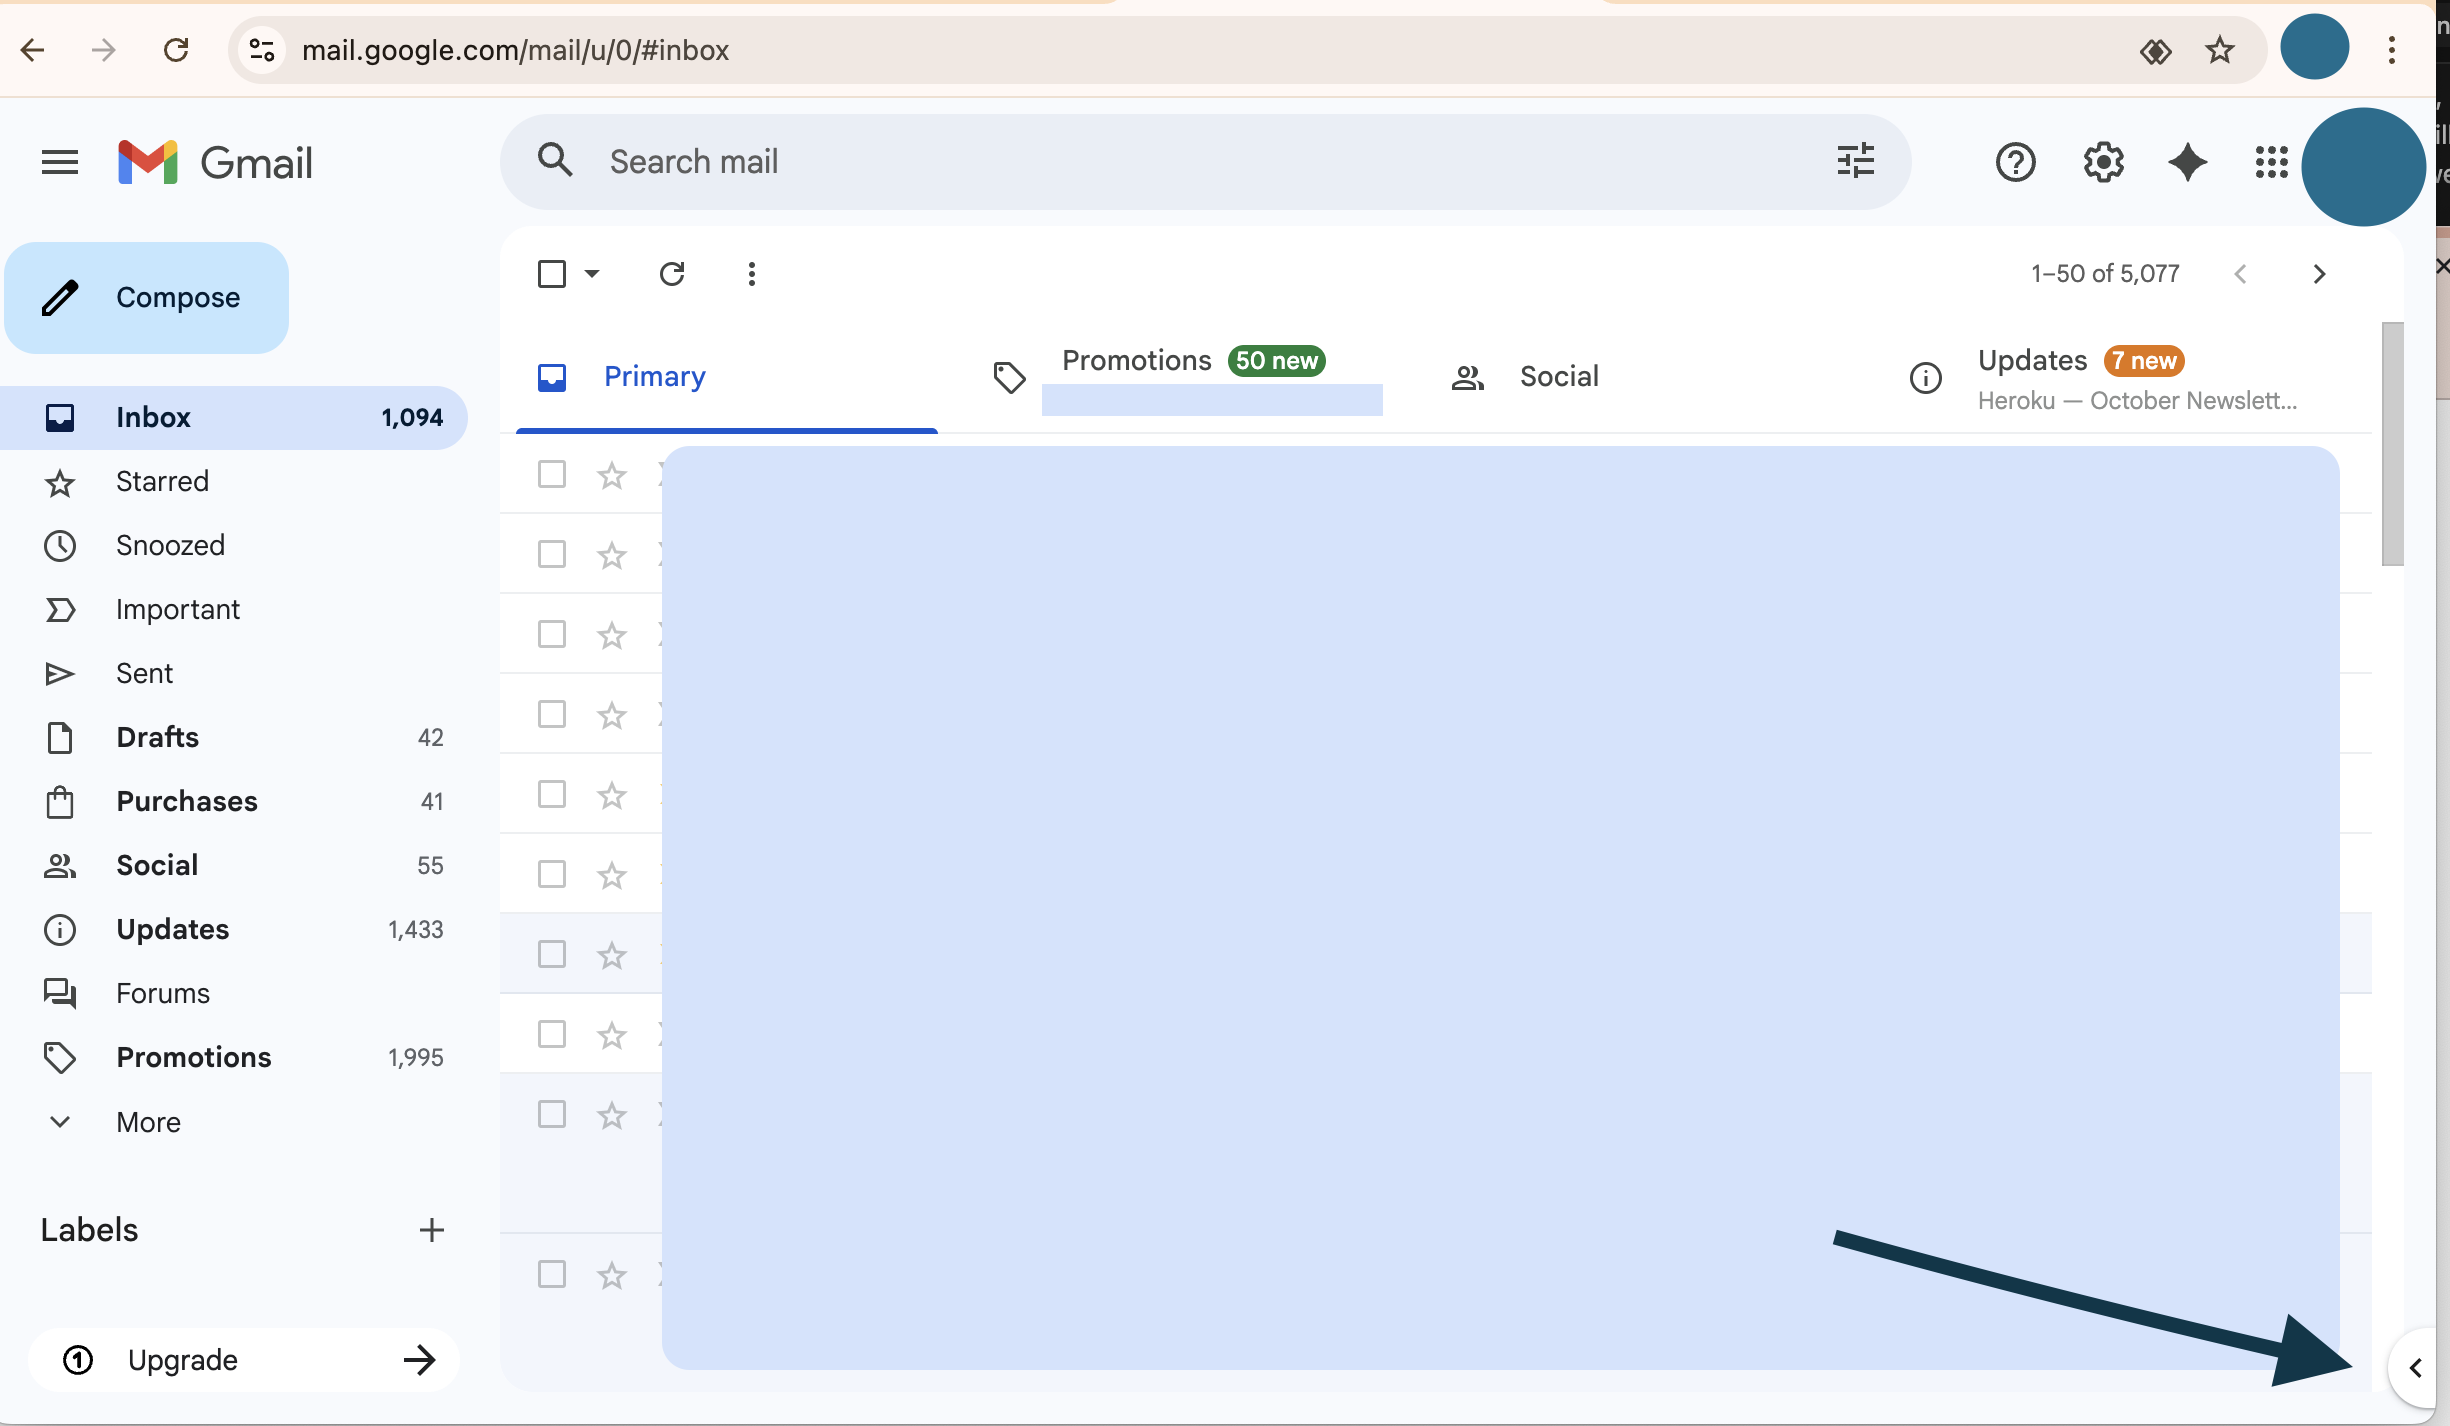Switch to the Promotions tab
The width and height of the screenshot is (2450, 1426).
pos(1136,360)
